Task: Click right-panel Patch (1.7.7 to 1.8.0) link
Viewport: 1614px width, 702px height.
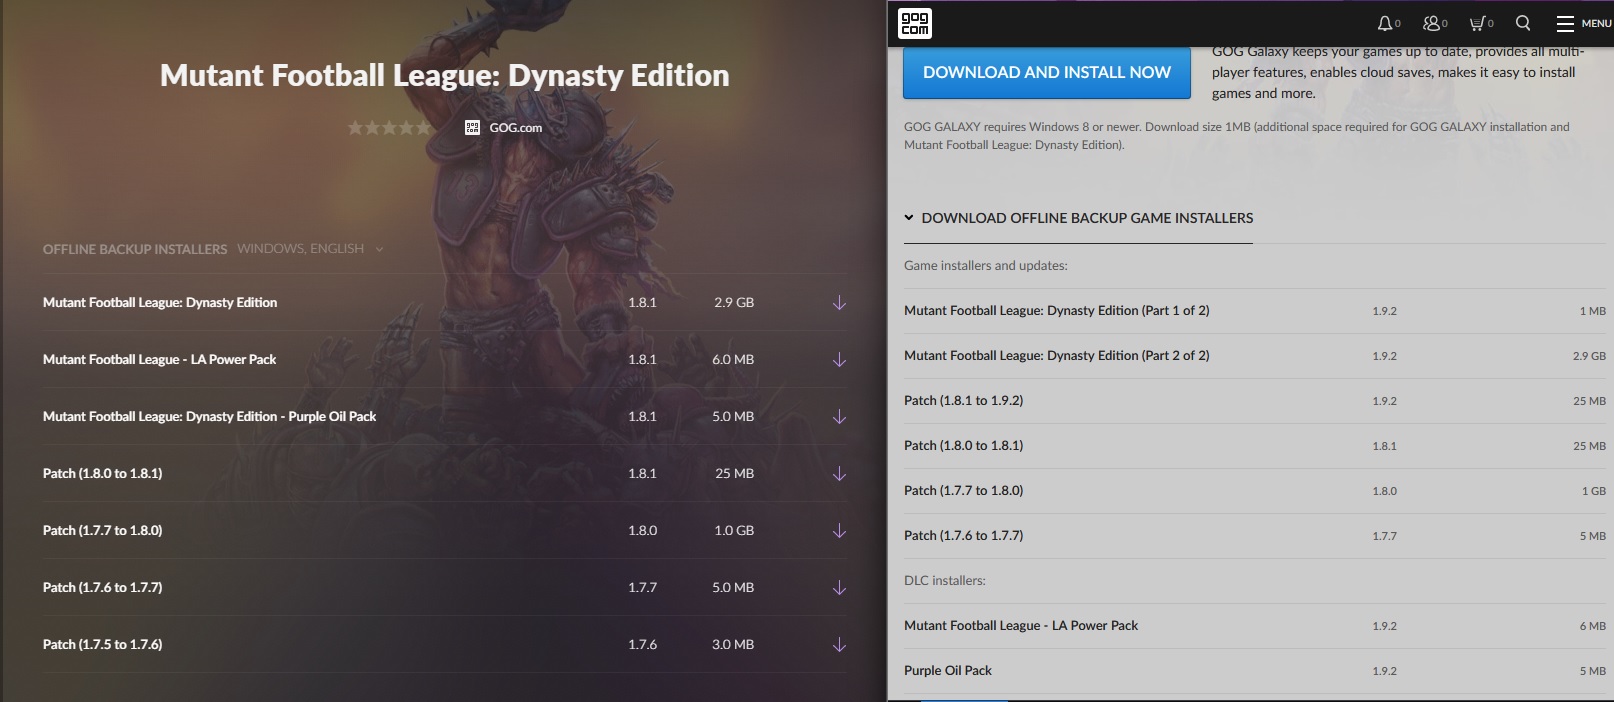Action: click(x=964, y=491)
